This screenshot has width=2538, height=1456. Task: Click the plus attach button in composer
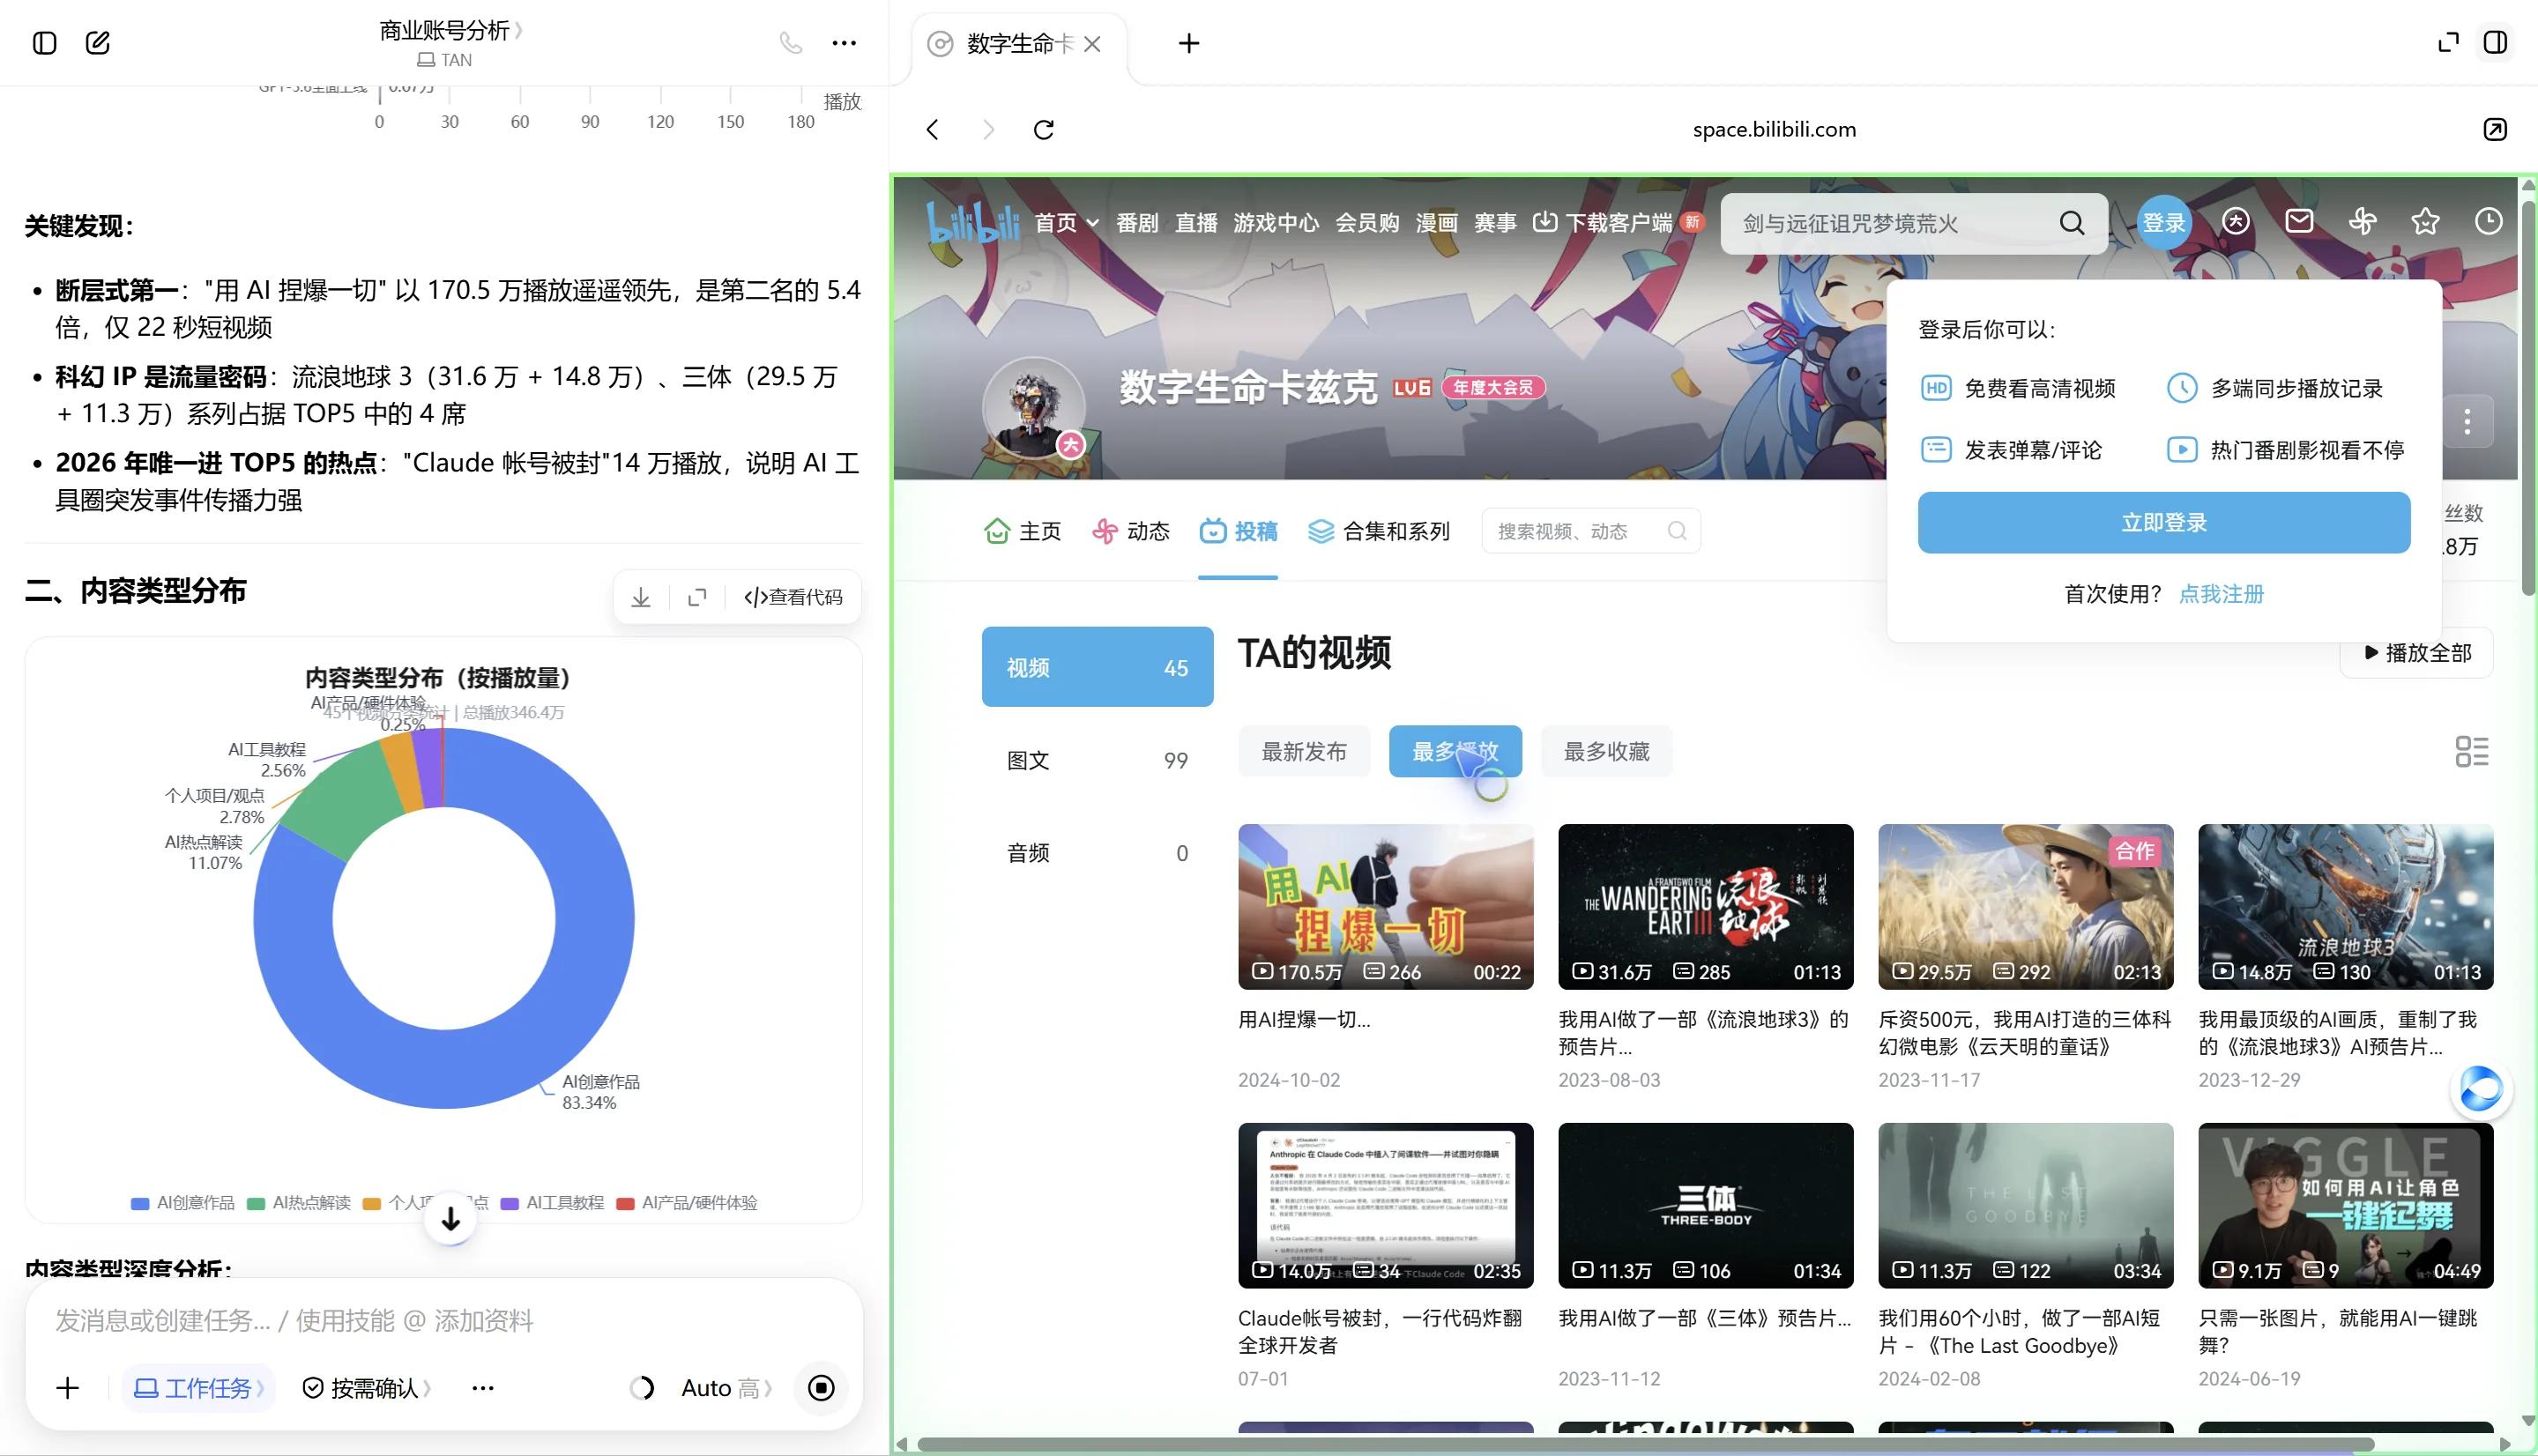pos(67,1388)
